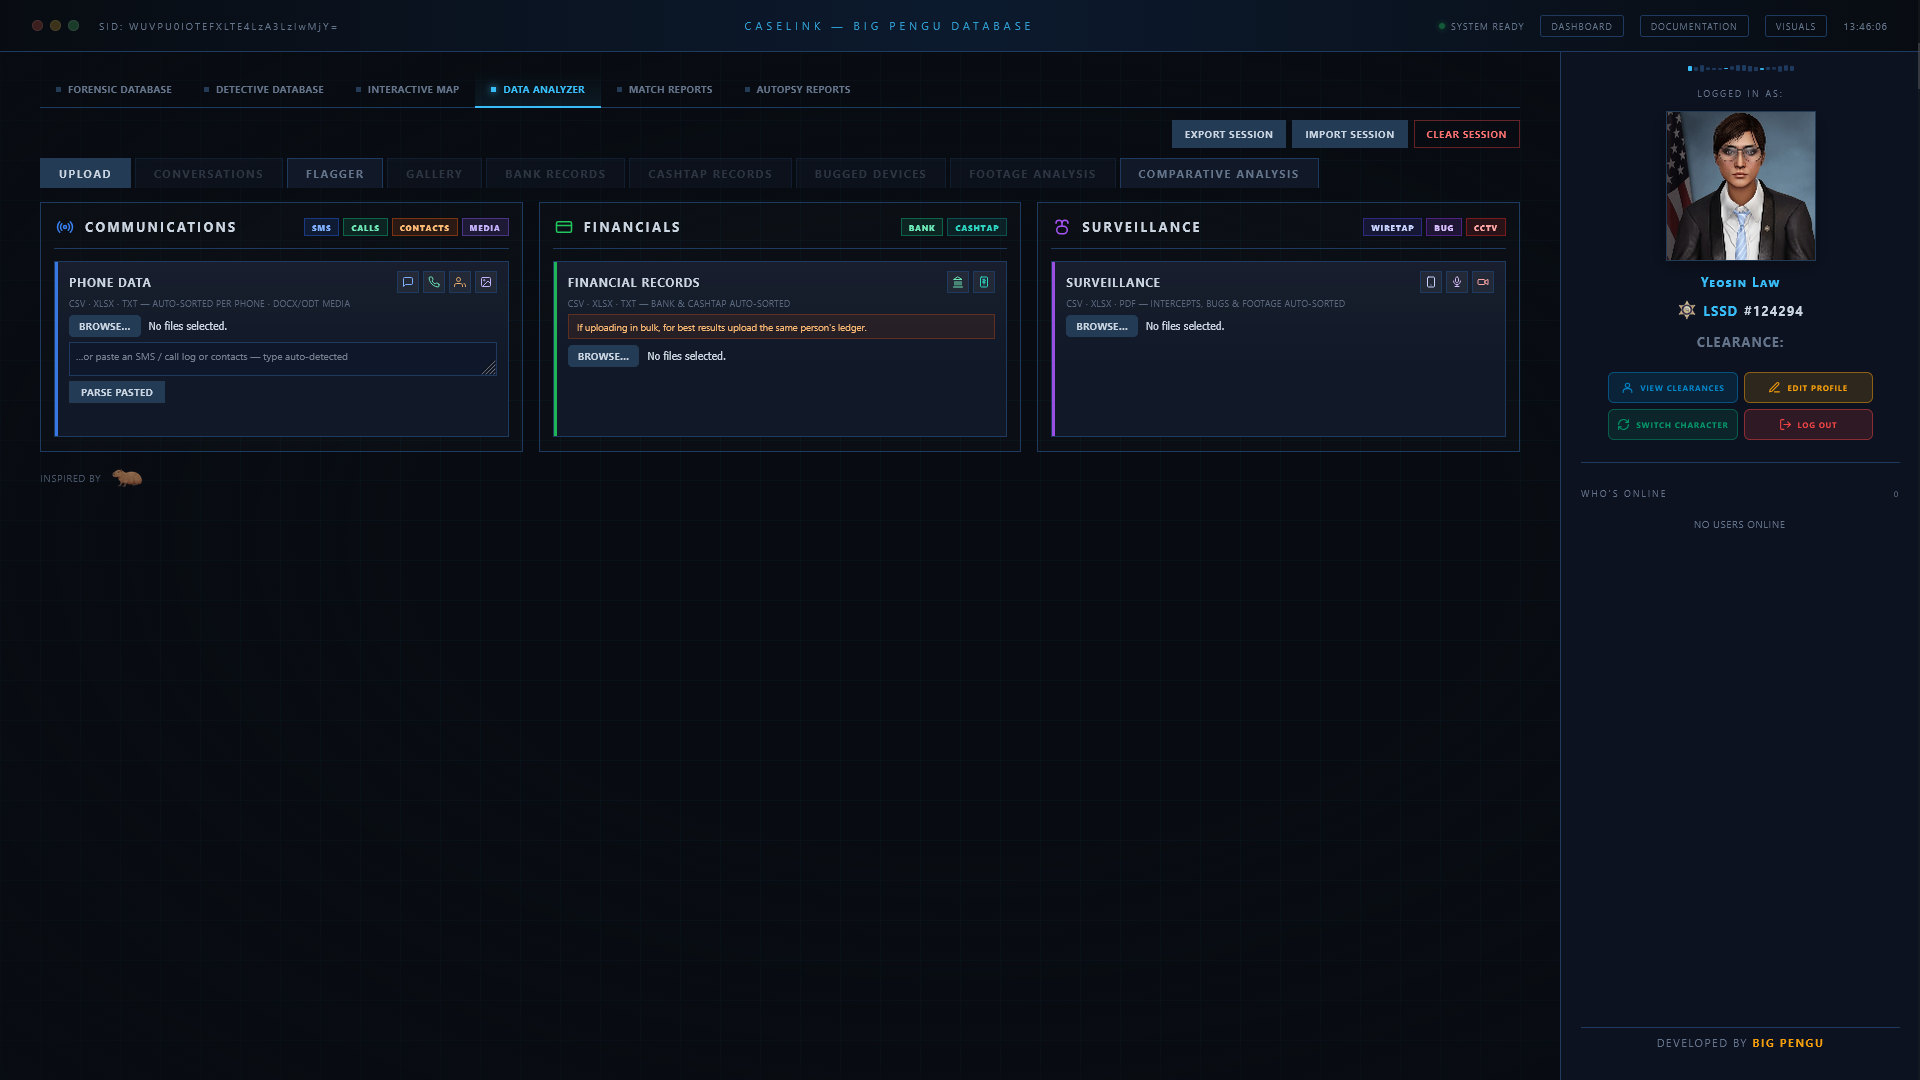Click the Financials card icon
1920x1080 pixels.
tap(564, 227)
